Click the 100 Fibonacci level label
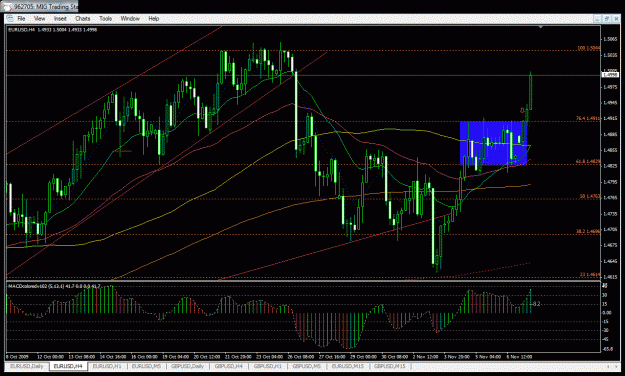Viewport: 625px width, 376px height. (x=589, y=48)
